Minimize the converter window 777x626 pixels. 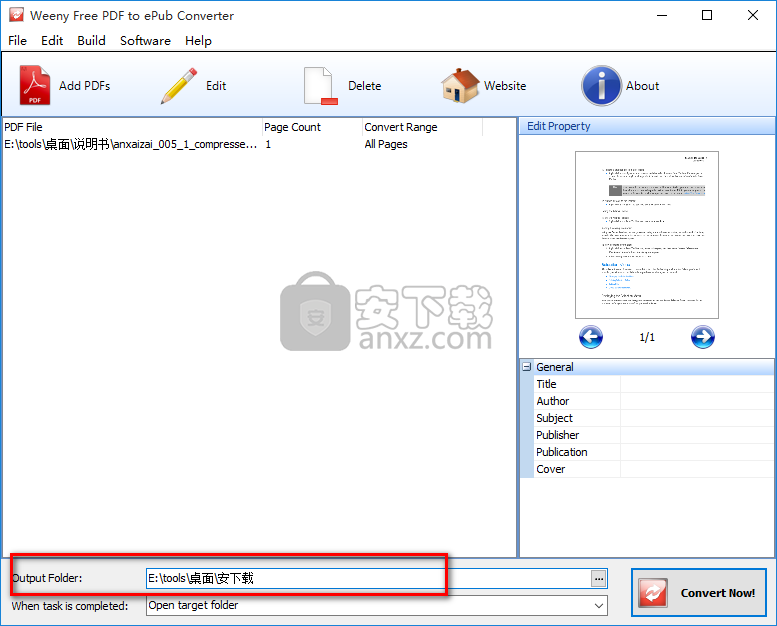pos(662,15)
